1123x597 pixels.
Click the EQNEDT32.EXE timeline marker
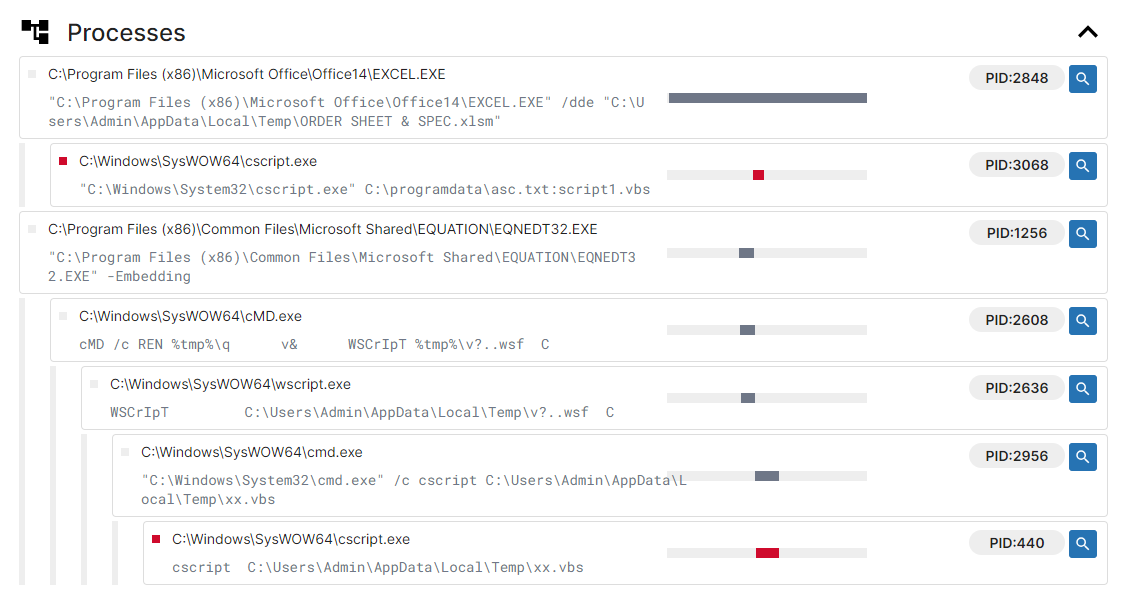(746, 253)
